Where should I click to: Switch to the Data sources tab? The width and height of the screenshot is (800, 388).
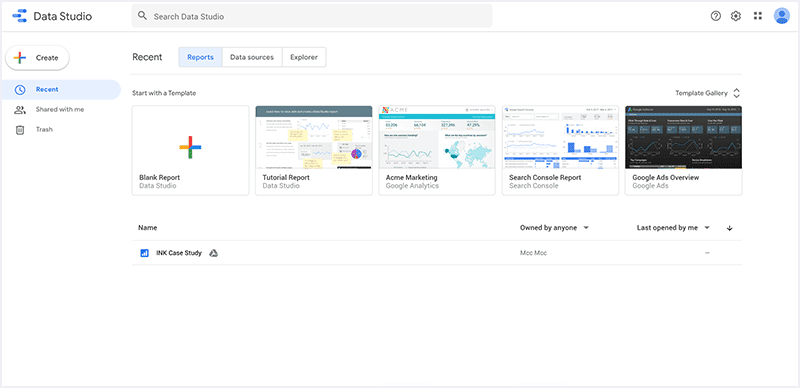[252, 57]
